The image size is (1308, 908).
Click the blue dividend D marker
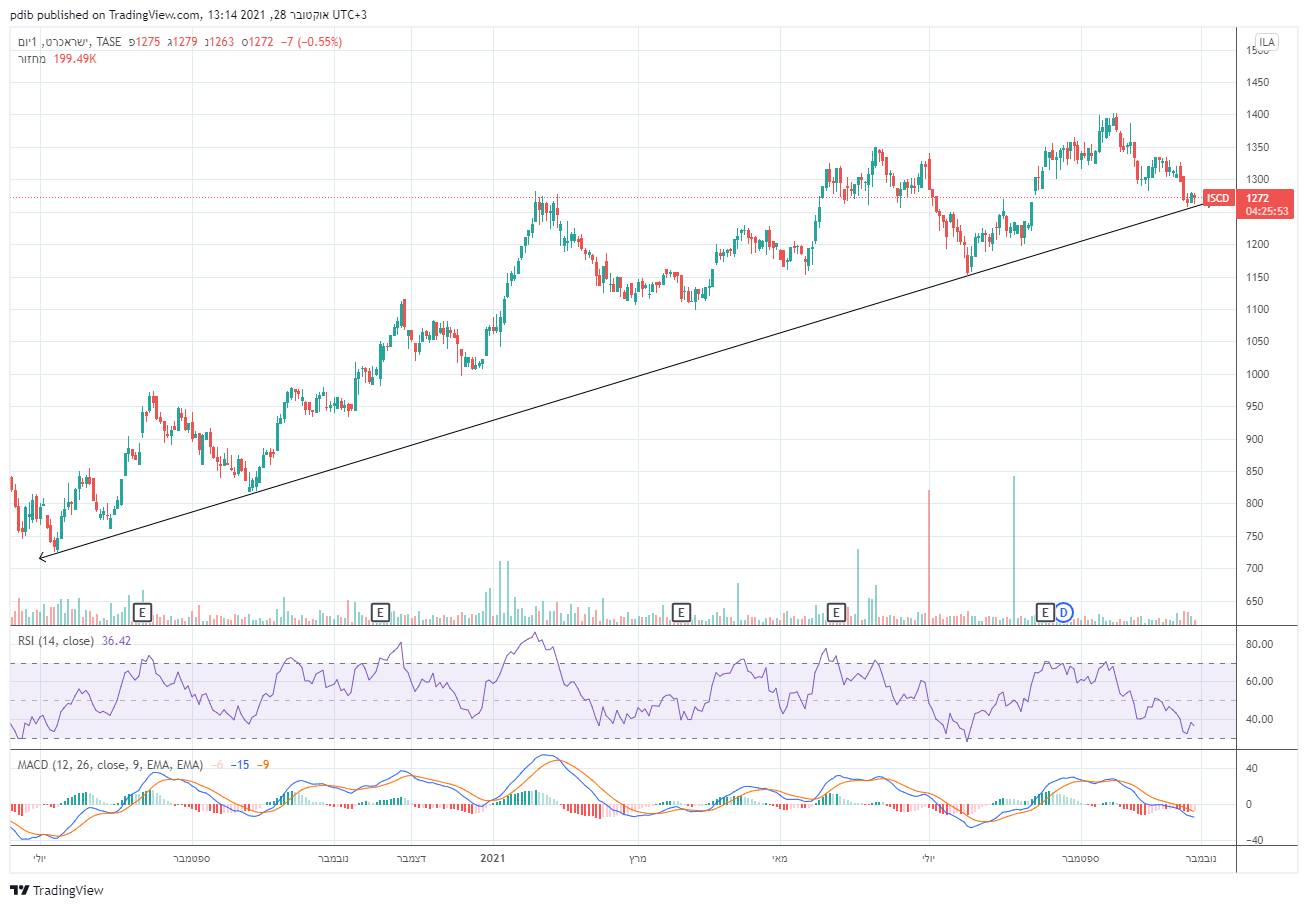pyautogui.click(x=1064, y=611)
